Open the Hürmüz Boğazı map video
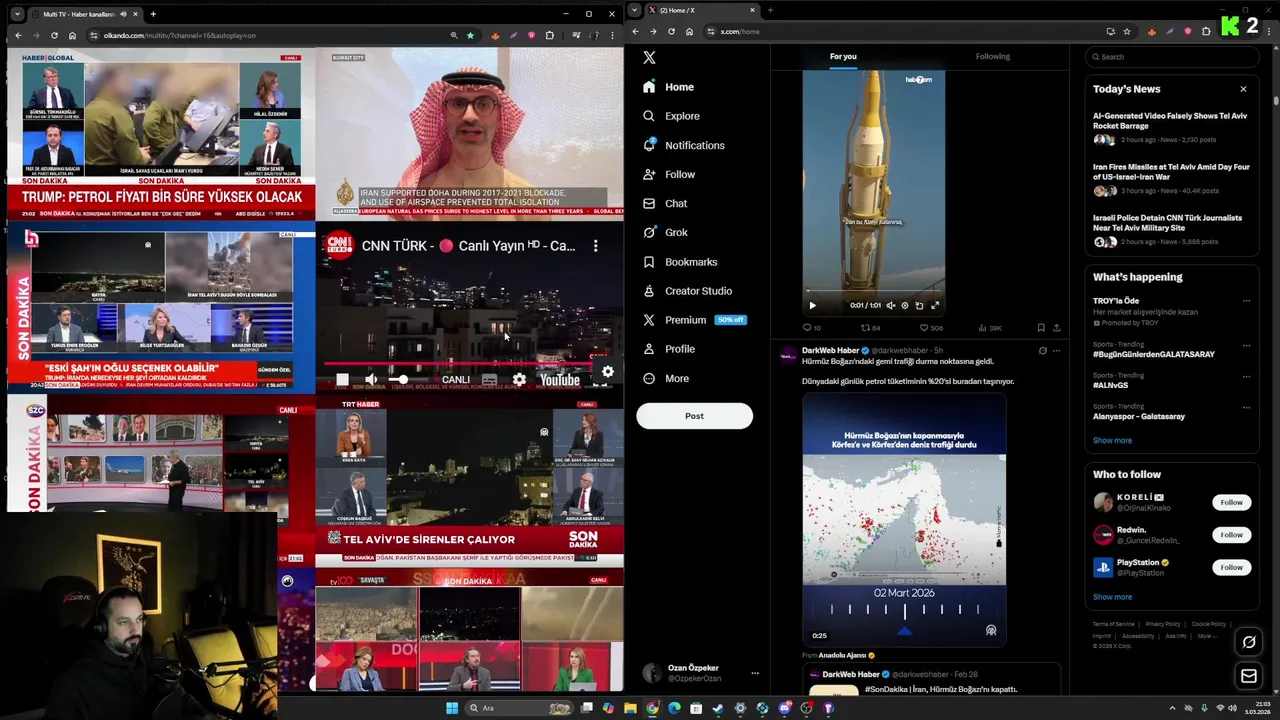 (904, 520)
